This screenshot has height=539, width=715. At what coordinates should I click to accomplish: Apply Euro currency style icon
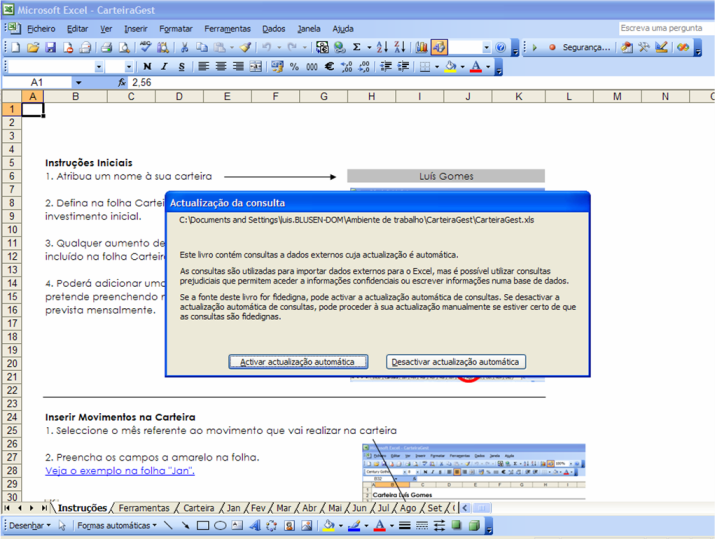[329, 67]
